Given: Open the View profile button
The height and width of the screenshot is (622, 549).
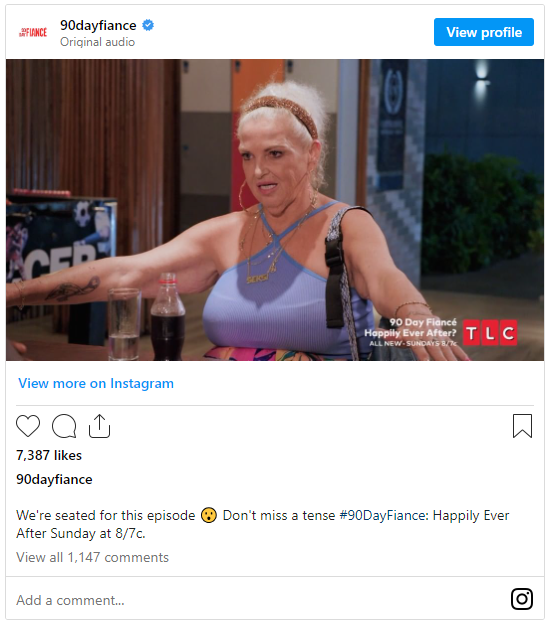Looking at the screenshot, I should [484, 32].
